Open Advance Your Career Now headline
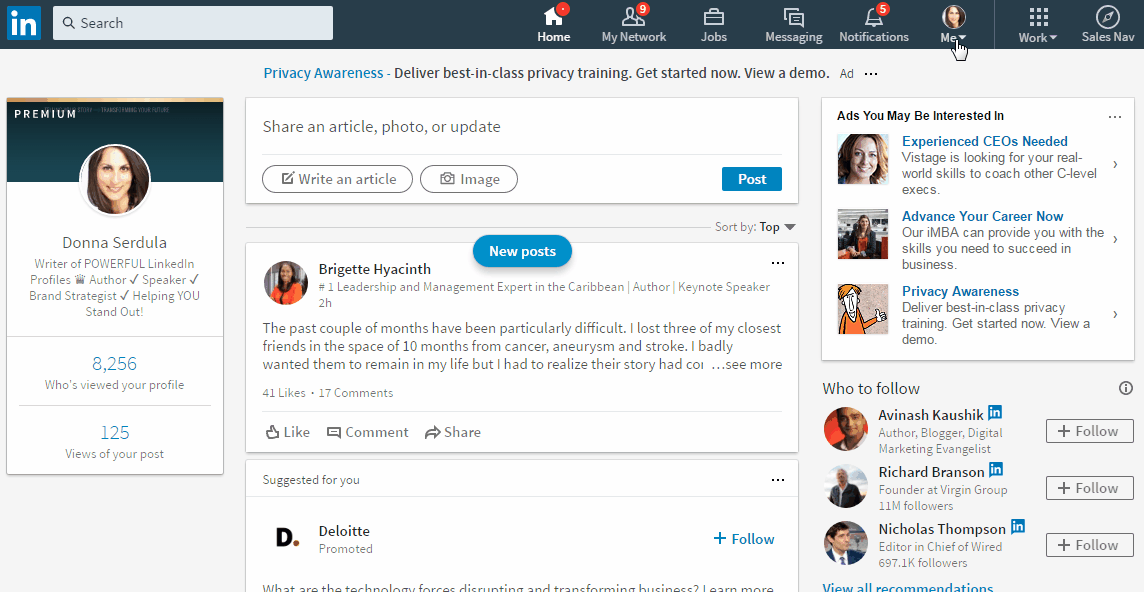The width and height of the screenshot is (1144, 592). [982, 216]
